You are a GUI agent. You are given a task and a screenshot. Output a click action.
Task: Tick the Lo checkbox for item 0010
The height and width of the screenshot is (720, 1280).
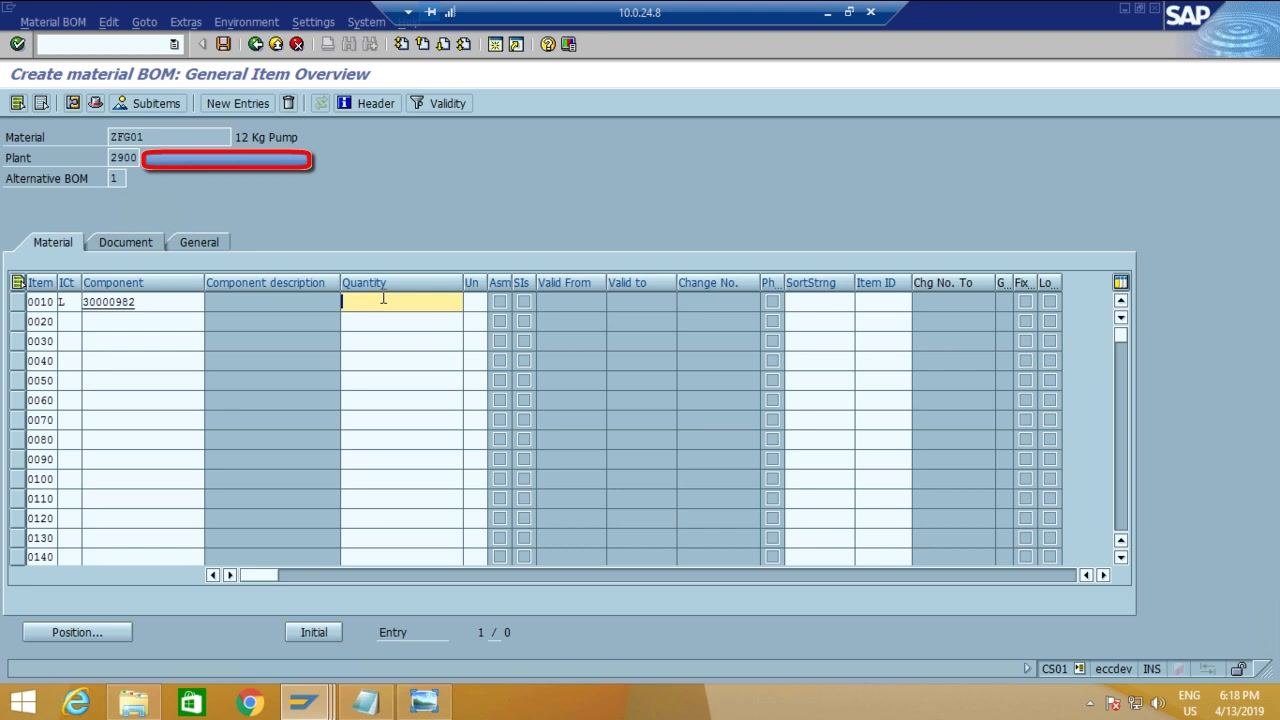click(x=1049, y=302)
